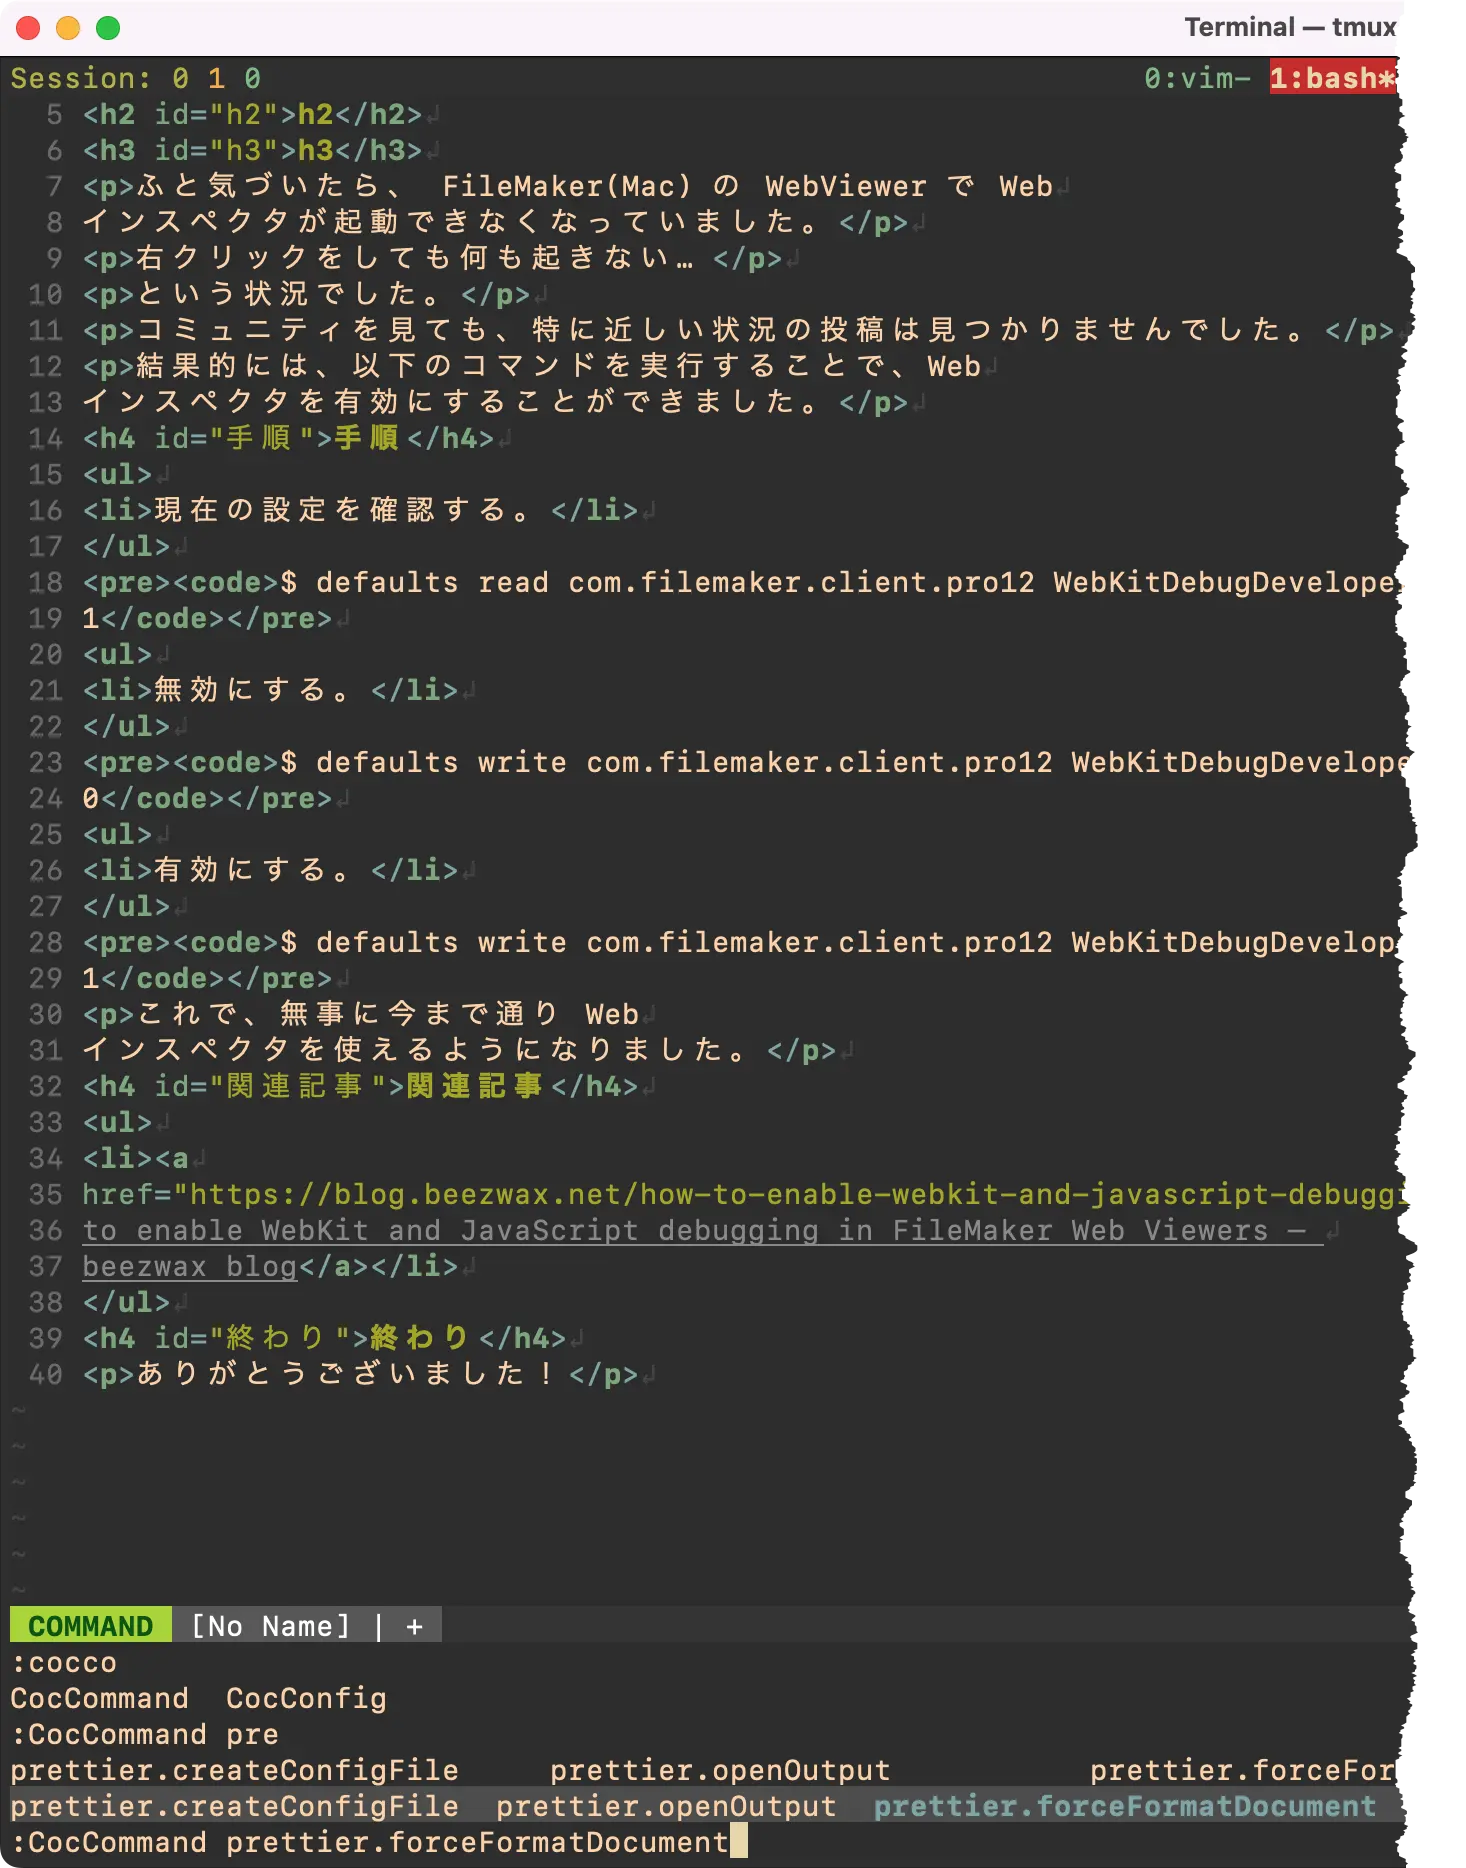1466x1868 pixels.
Task: Choose the CocConfig completion suggestion
Action: [306, 1698]
